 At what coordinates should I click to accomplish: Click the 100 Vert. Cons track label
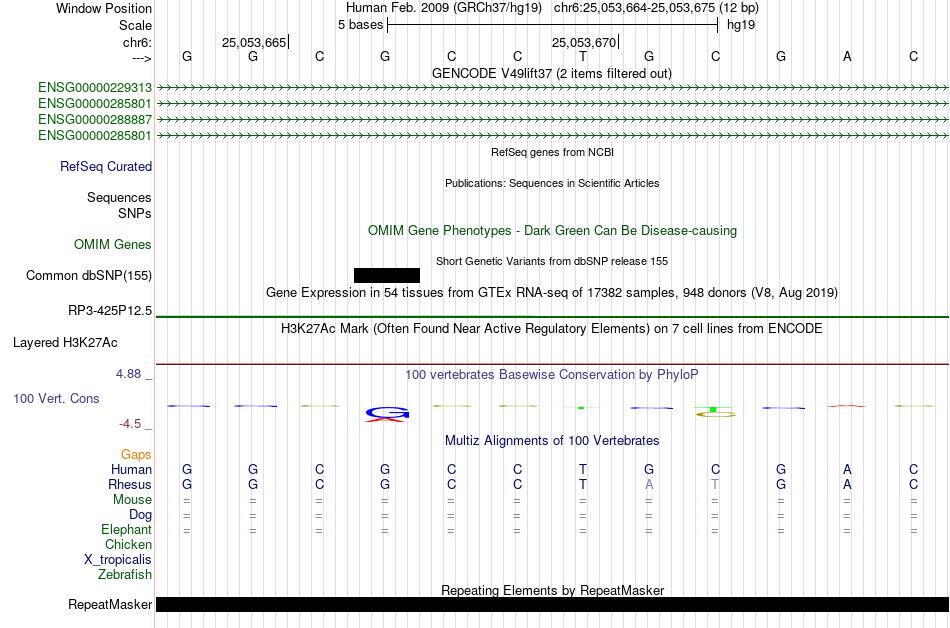click(56, 398)
